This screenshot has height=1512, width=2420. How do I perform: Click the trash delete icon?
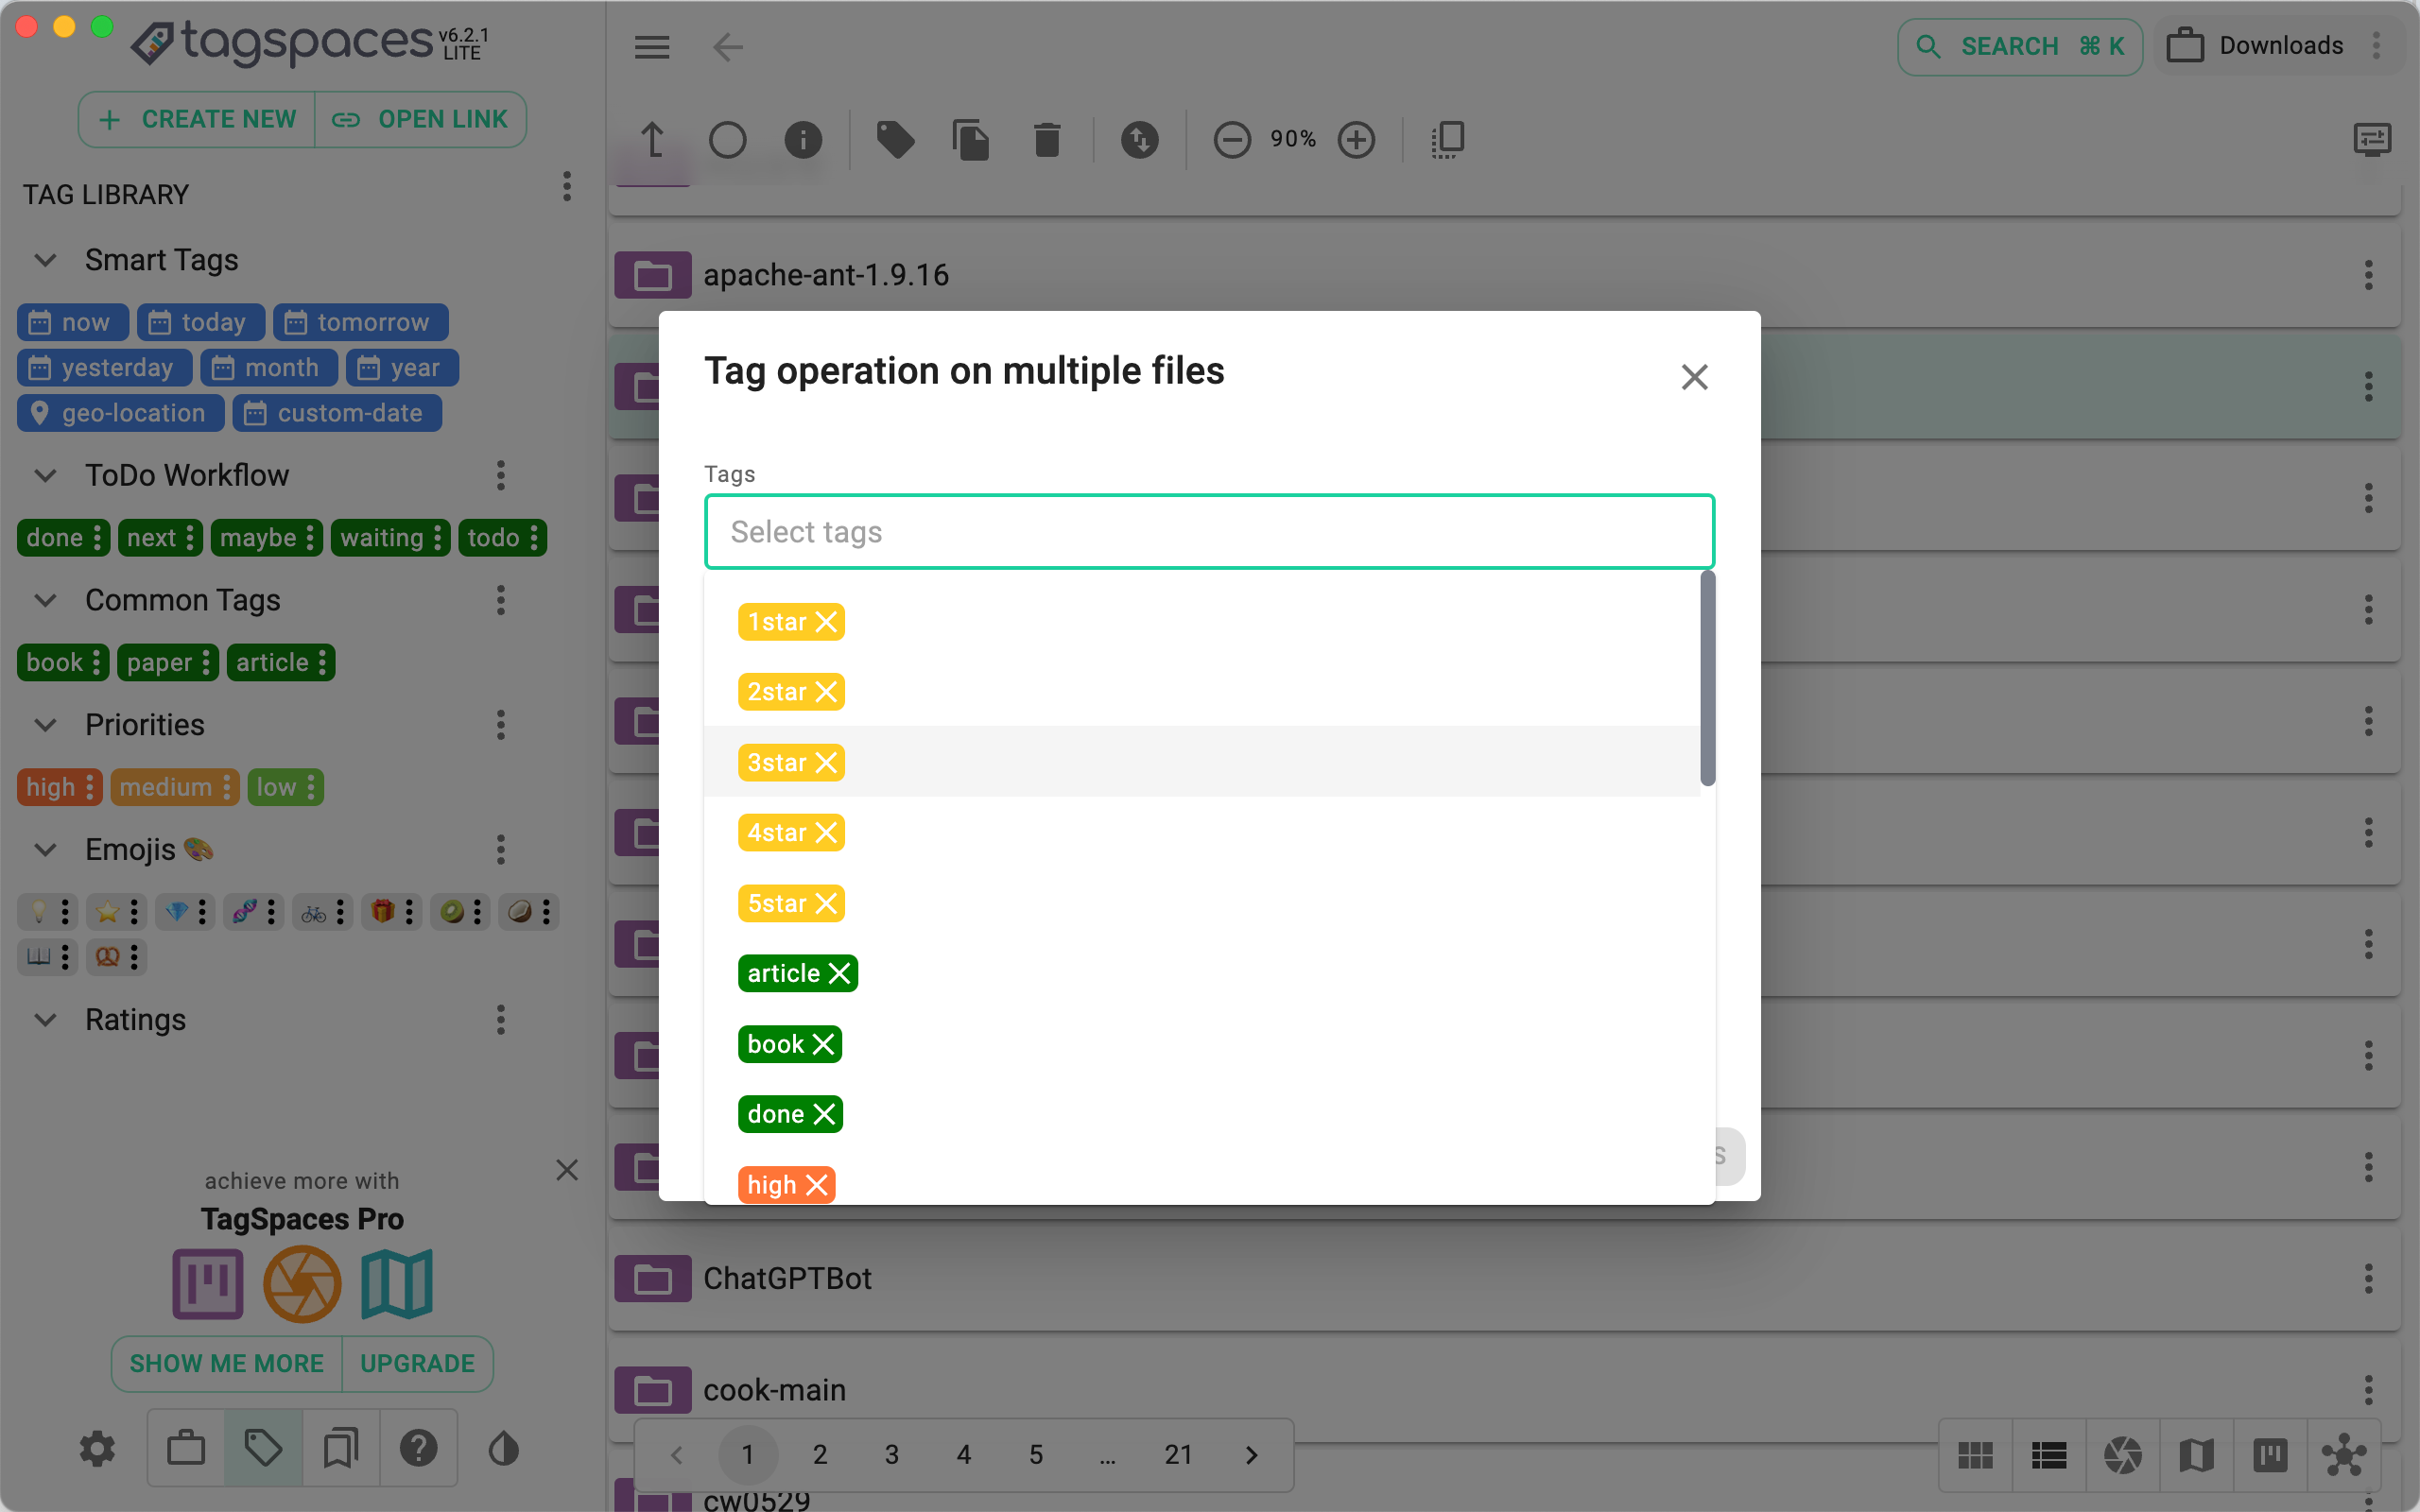(x=1047, y=139)
